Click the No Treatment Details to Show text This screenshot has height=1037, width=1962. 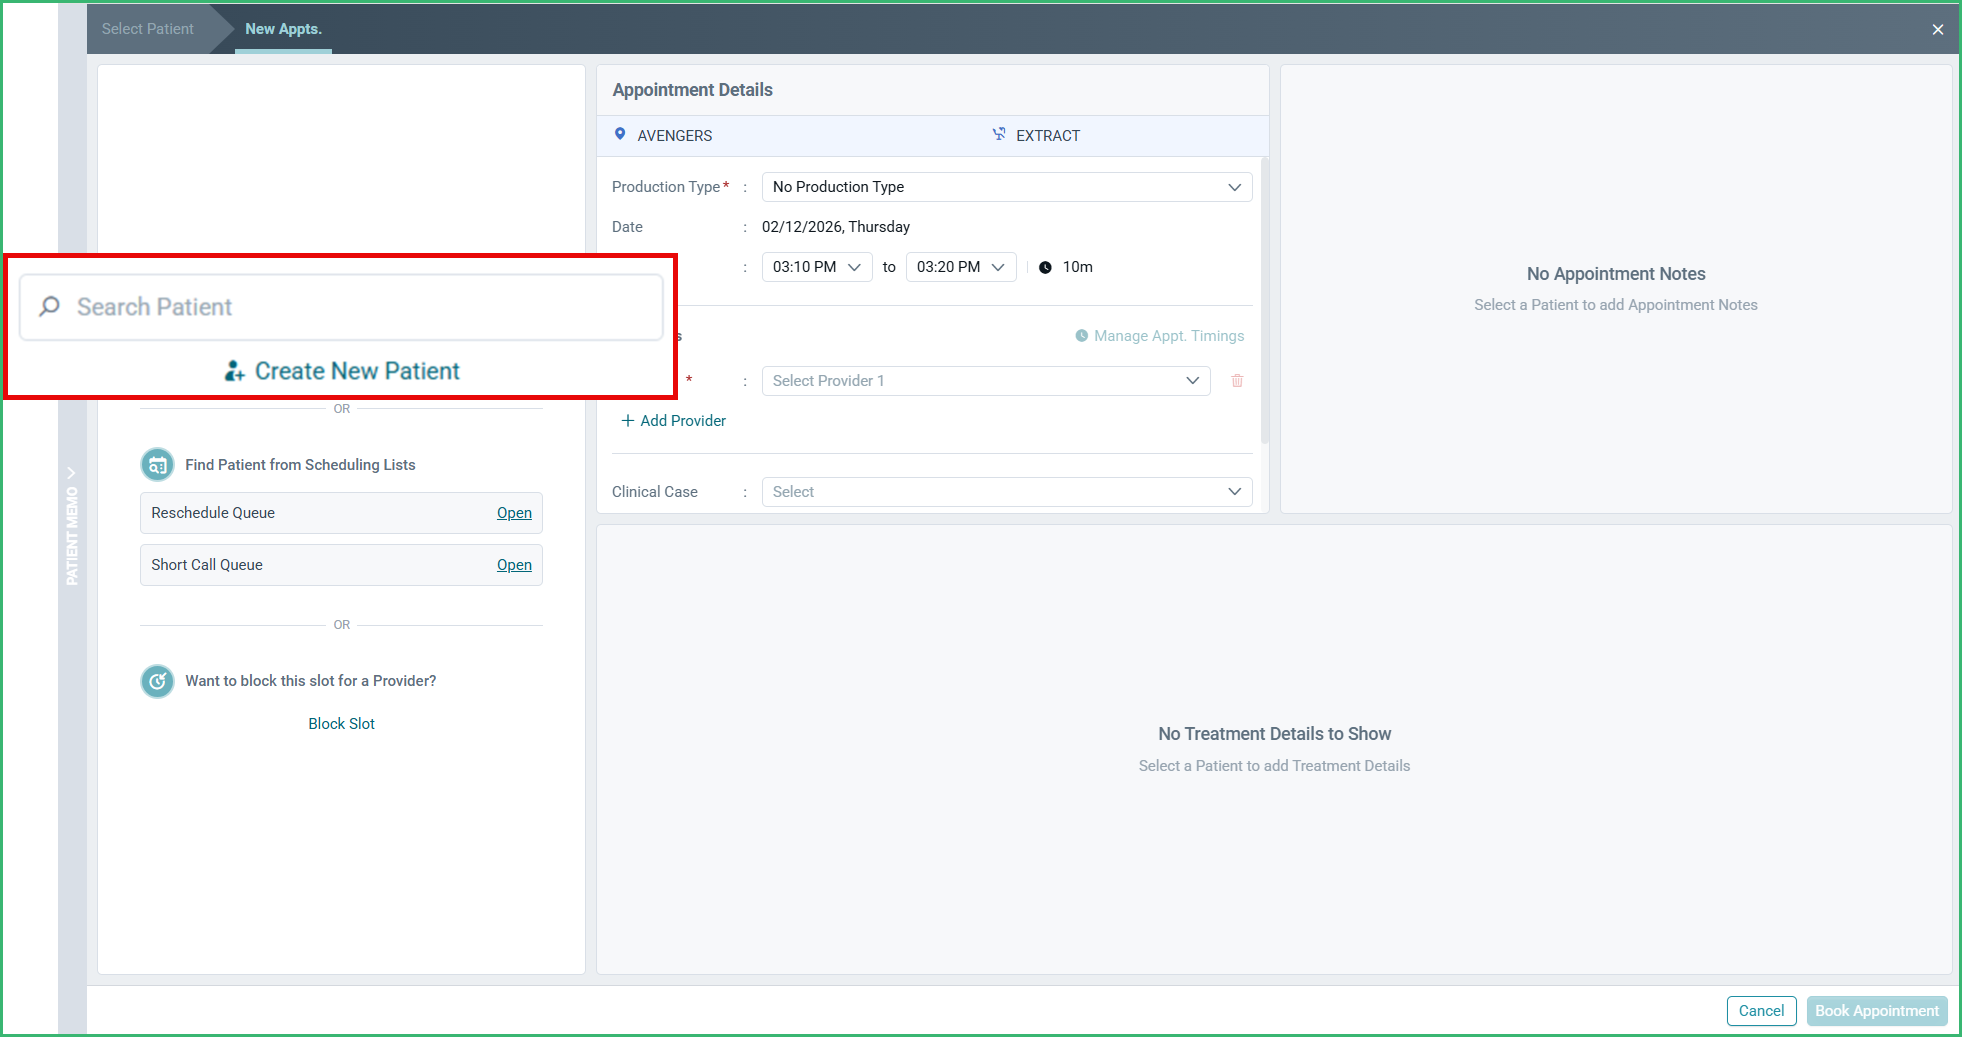1275,734
